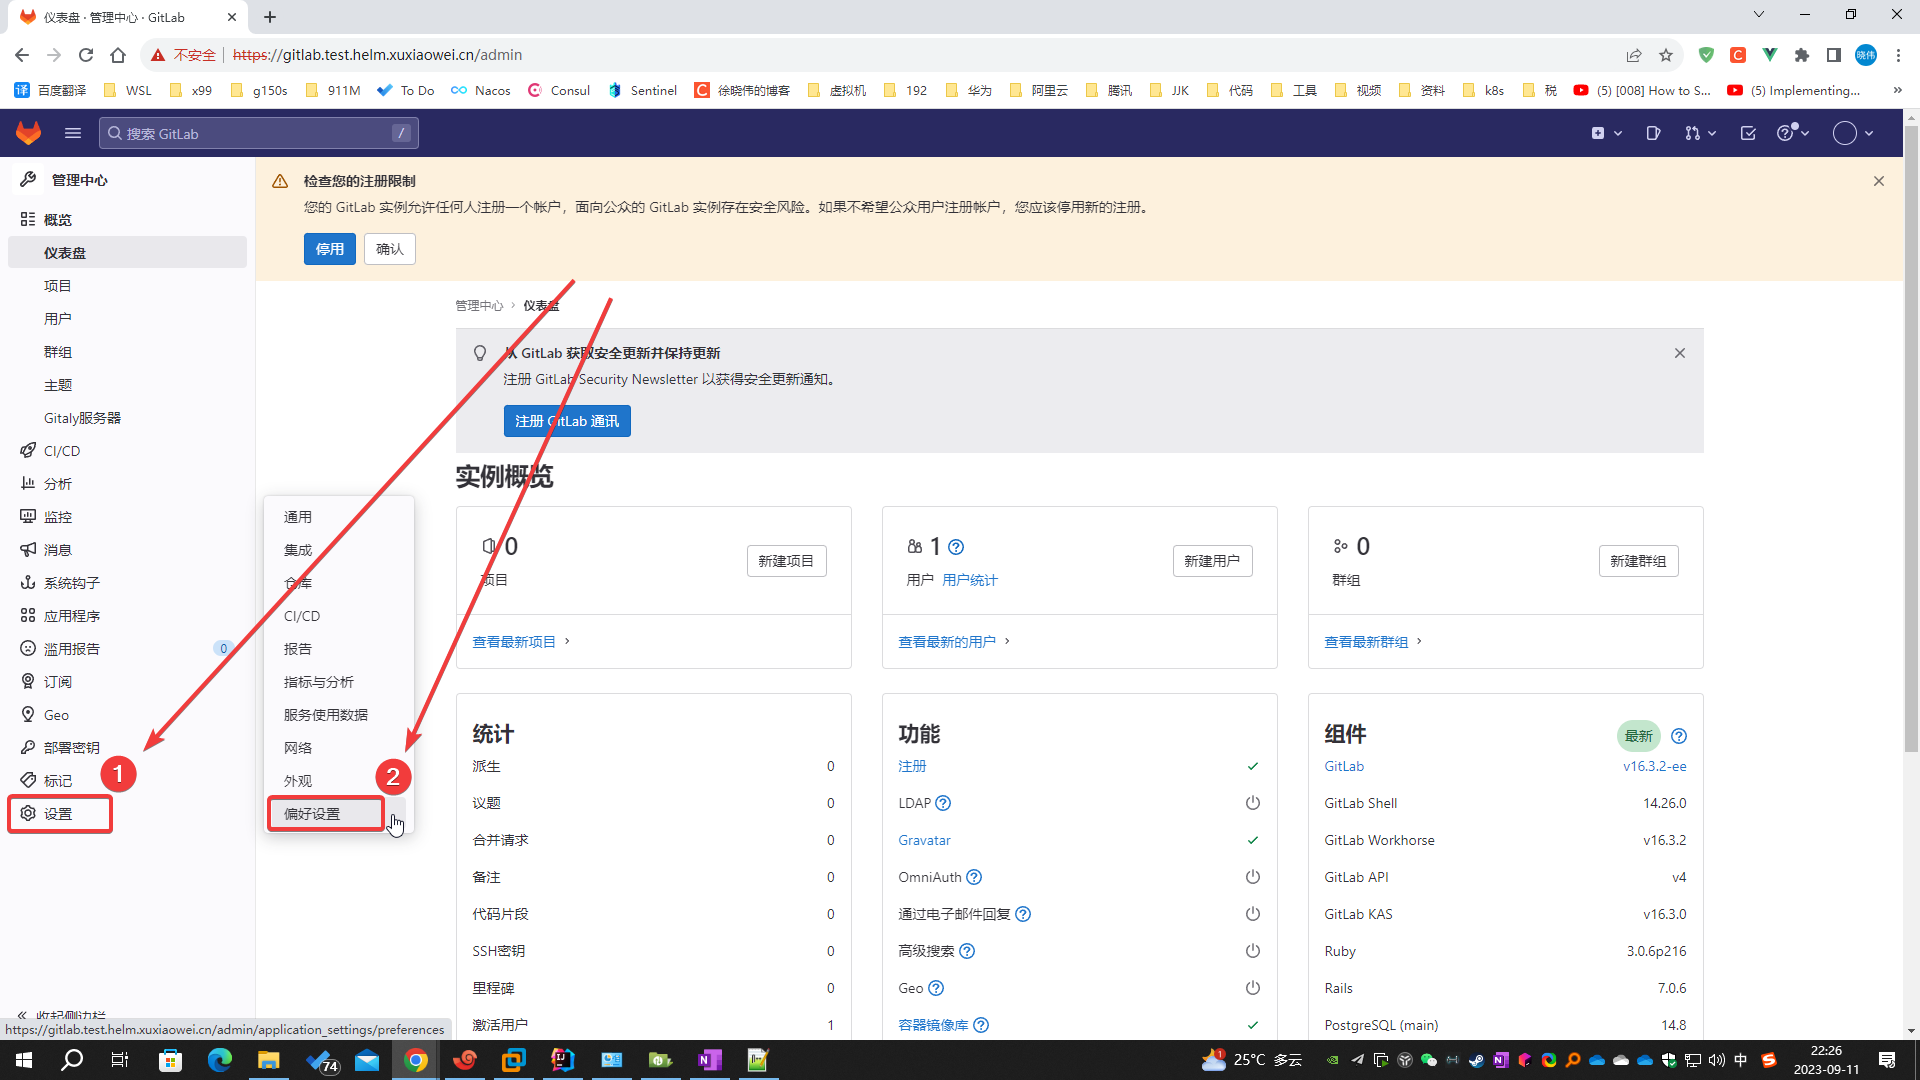Open Chrome extensions puzzle icon

[1801, 55]
